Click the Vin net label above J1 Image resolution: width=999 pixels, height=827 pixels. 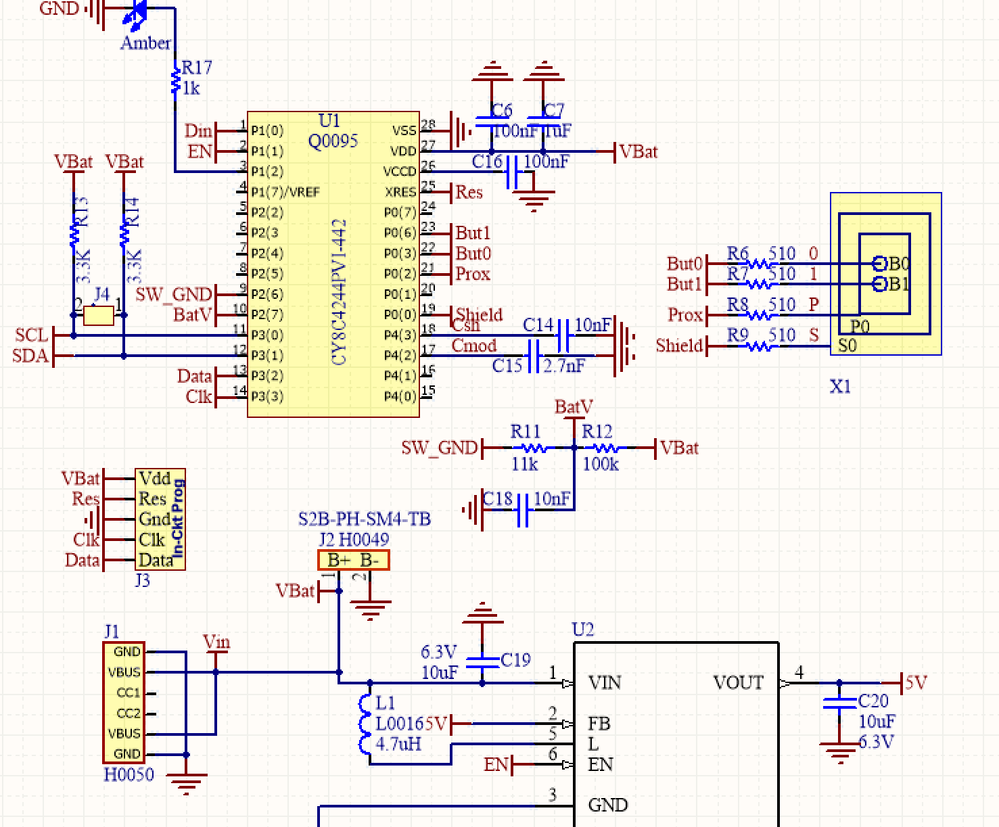tap(216, 642)
